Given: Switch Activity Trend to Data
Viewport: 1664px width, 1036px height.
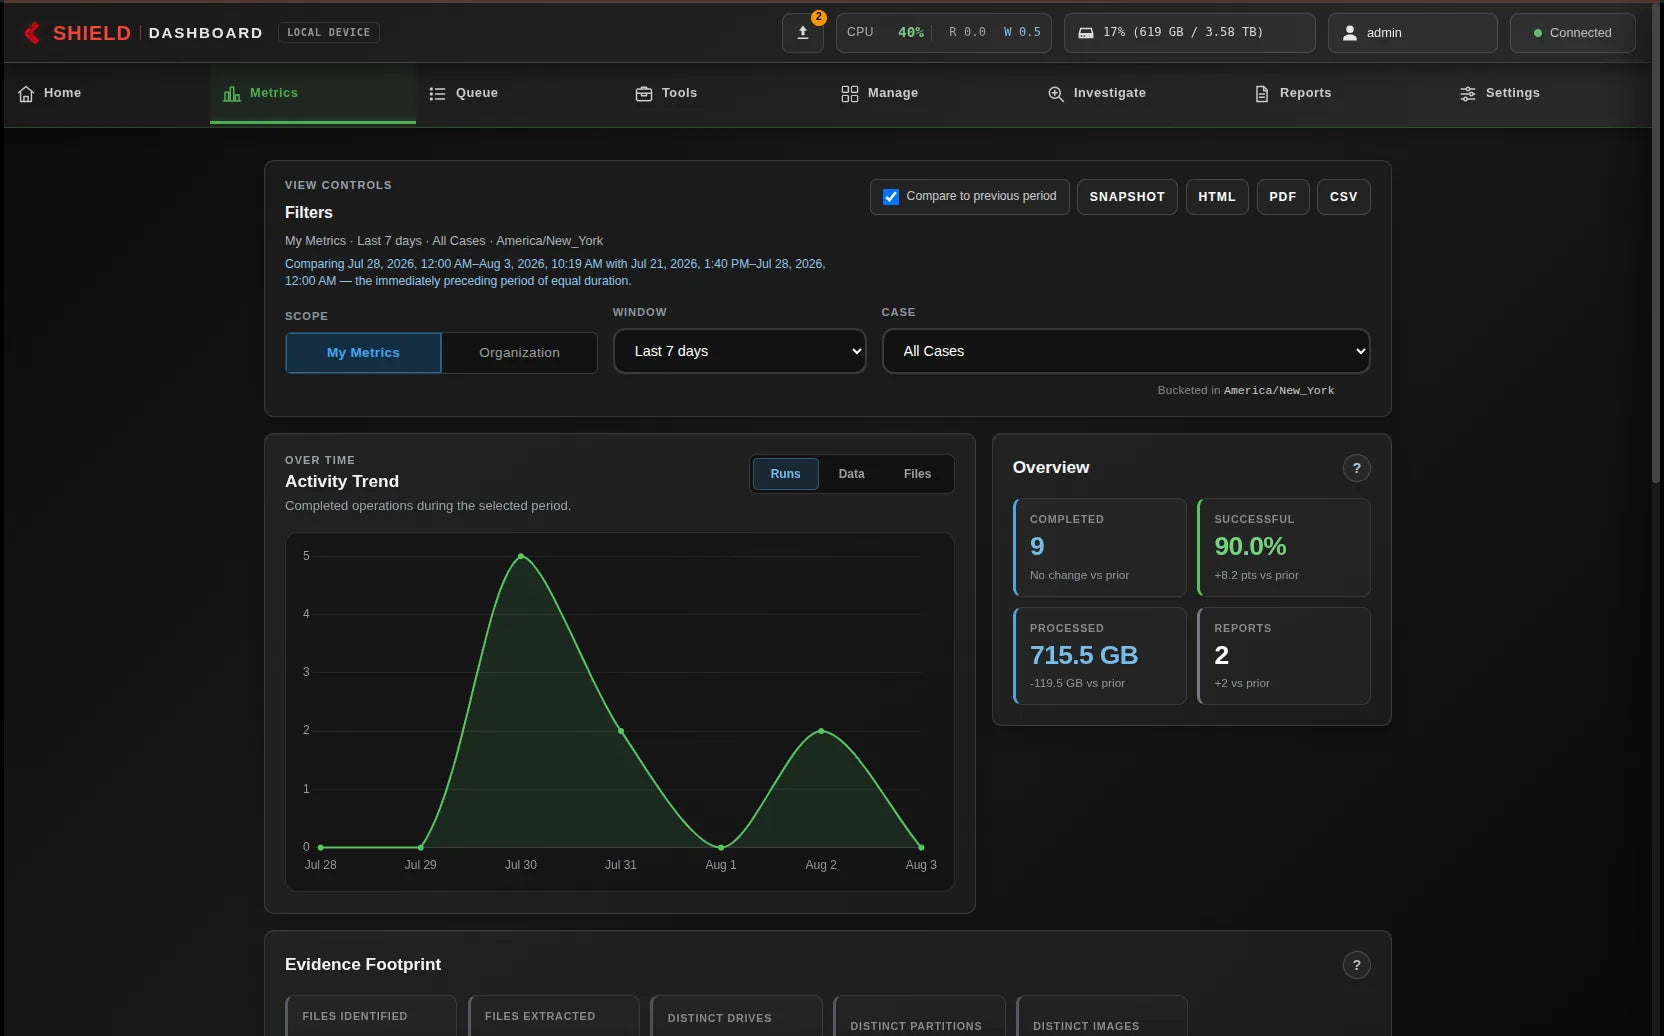Looking at the screenshot, I should [851, 474].
